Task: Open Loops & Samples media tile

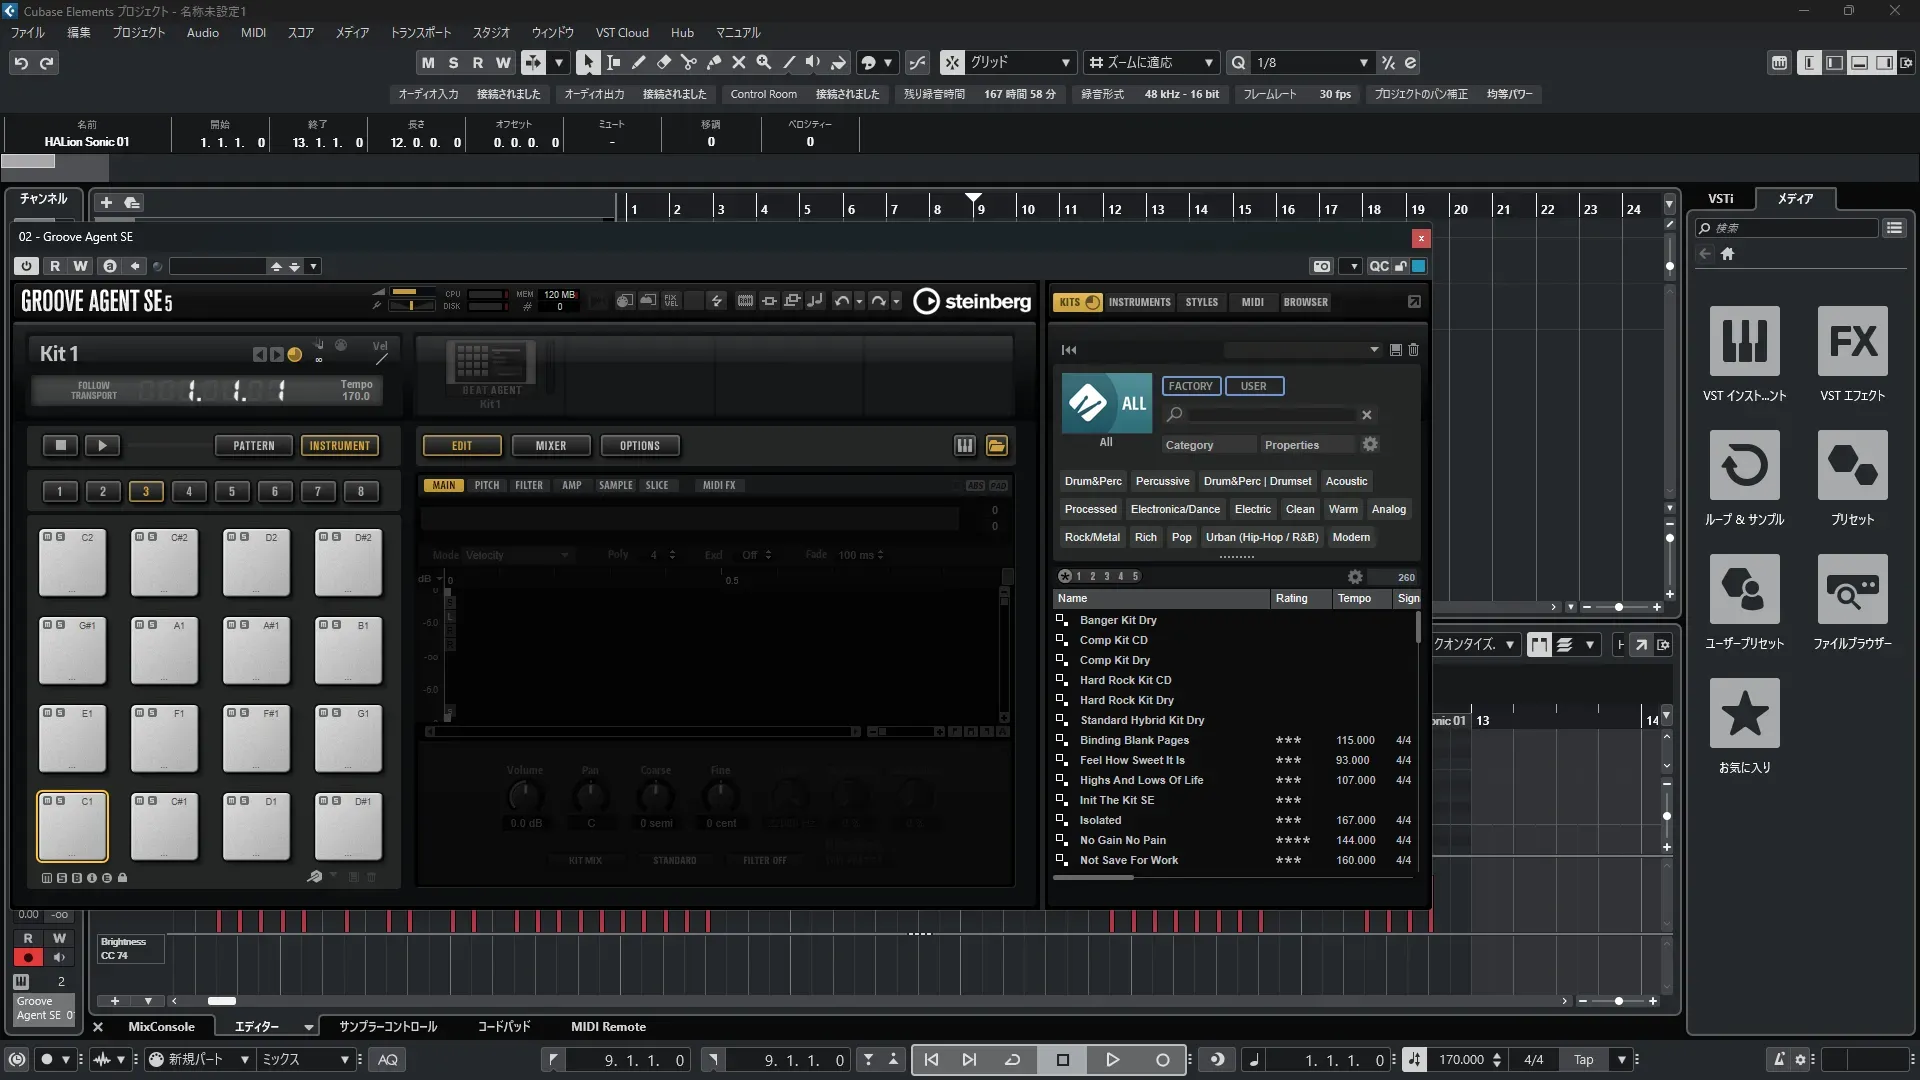Action: tap(1744, 466)
